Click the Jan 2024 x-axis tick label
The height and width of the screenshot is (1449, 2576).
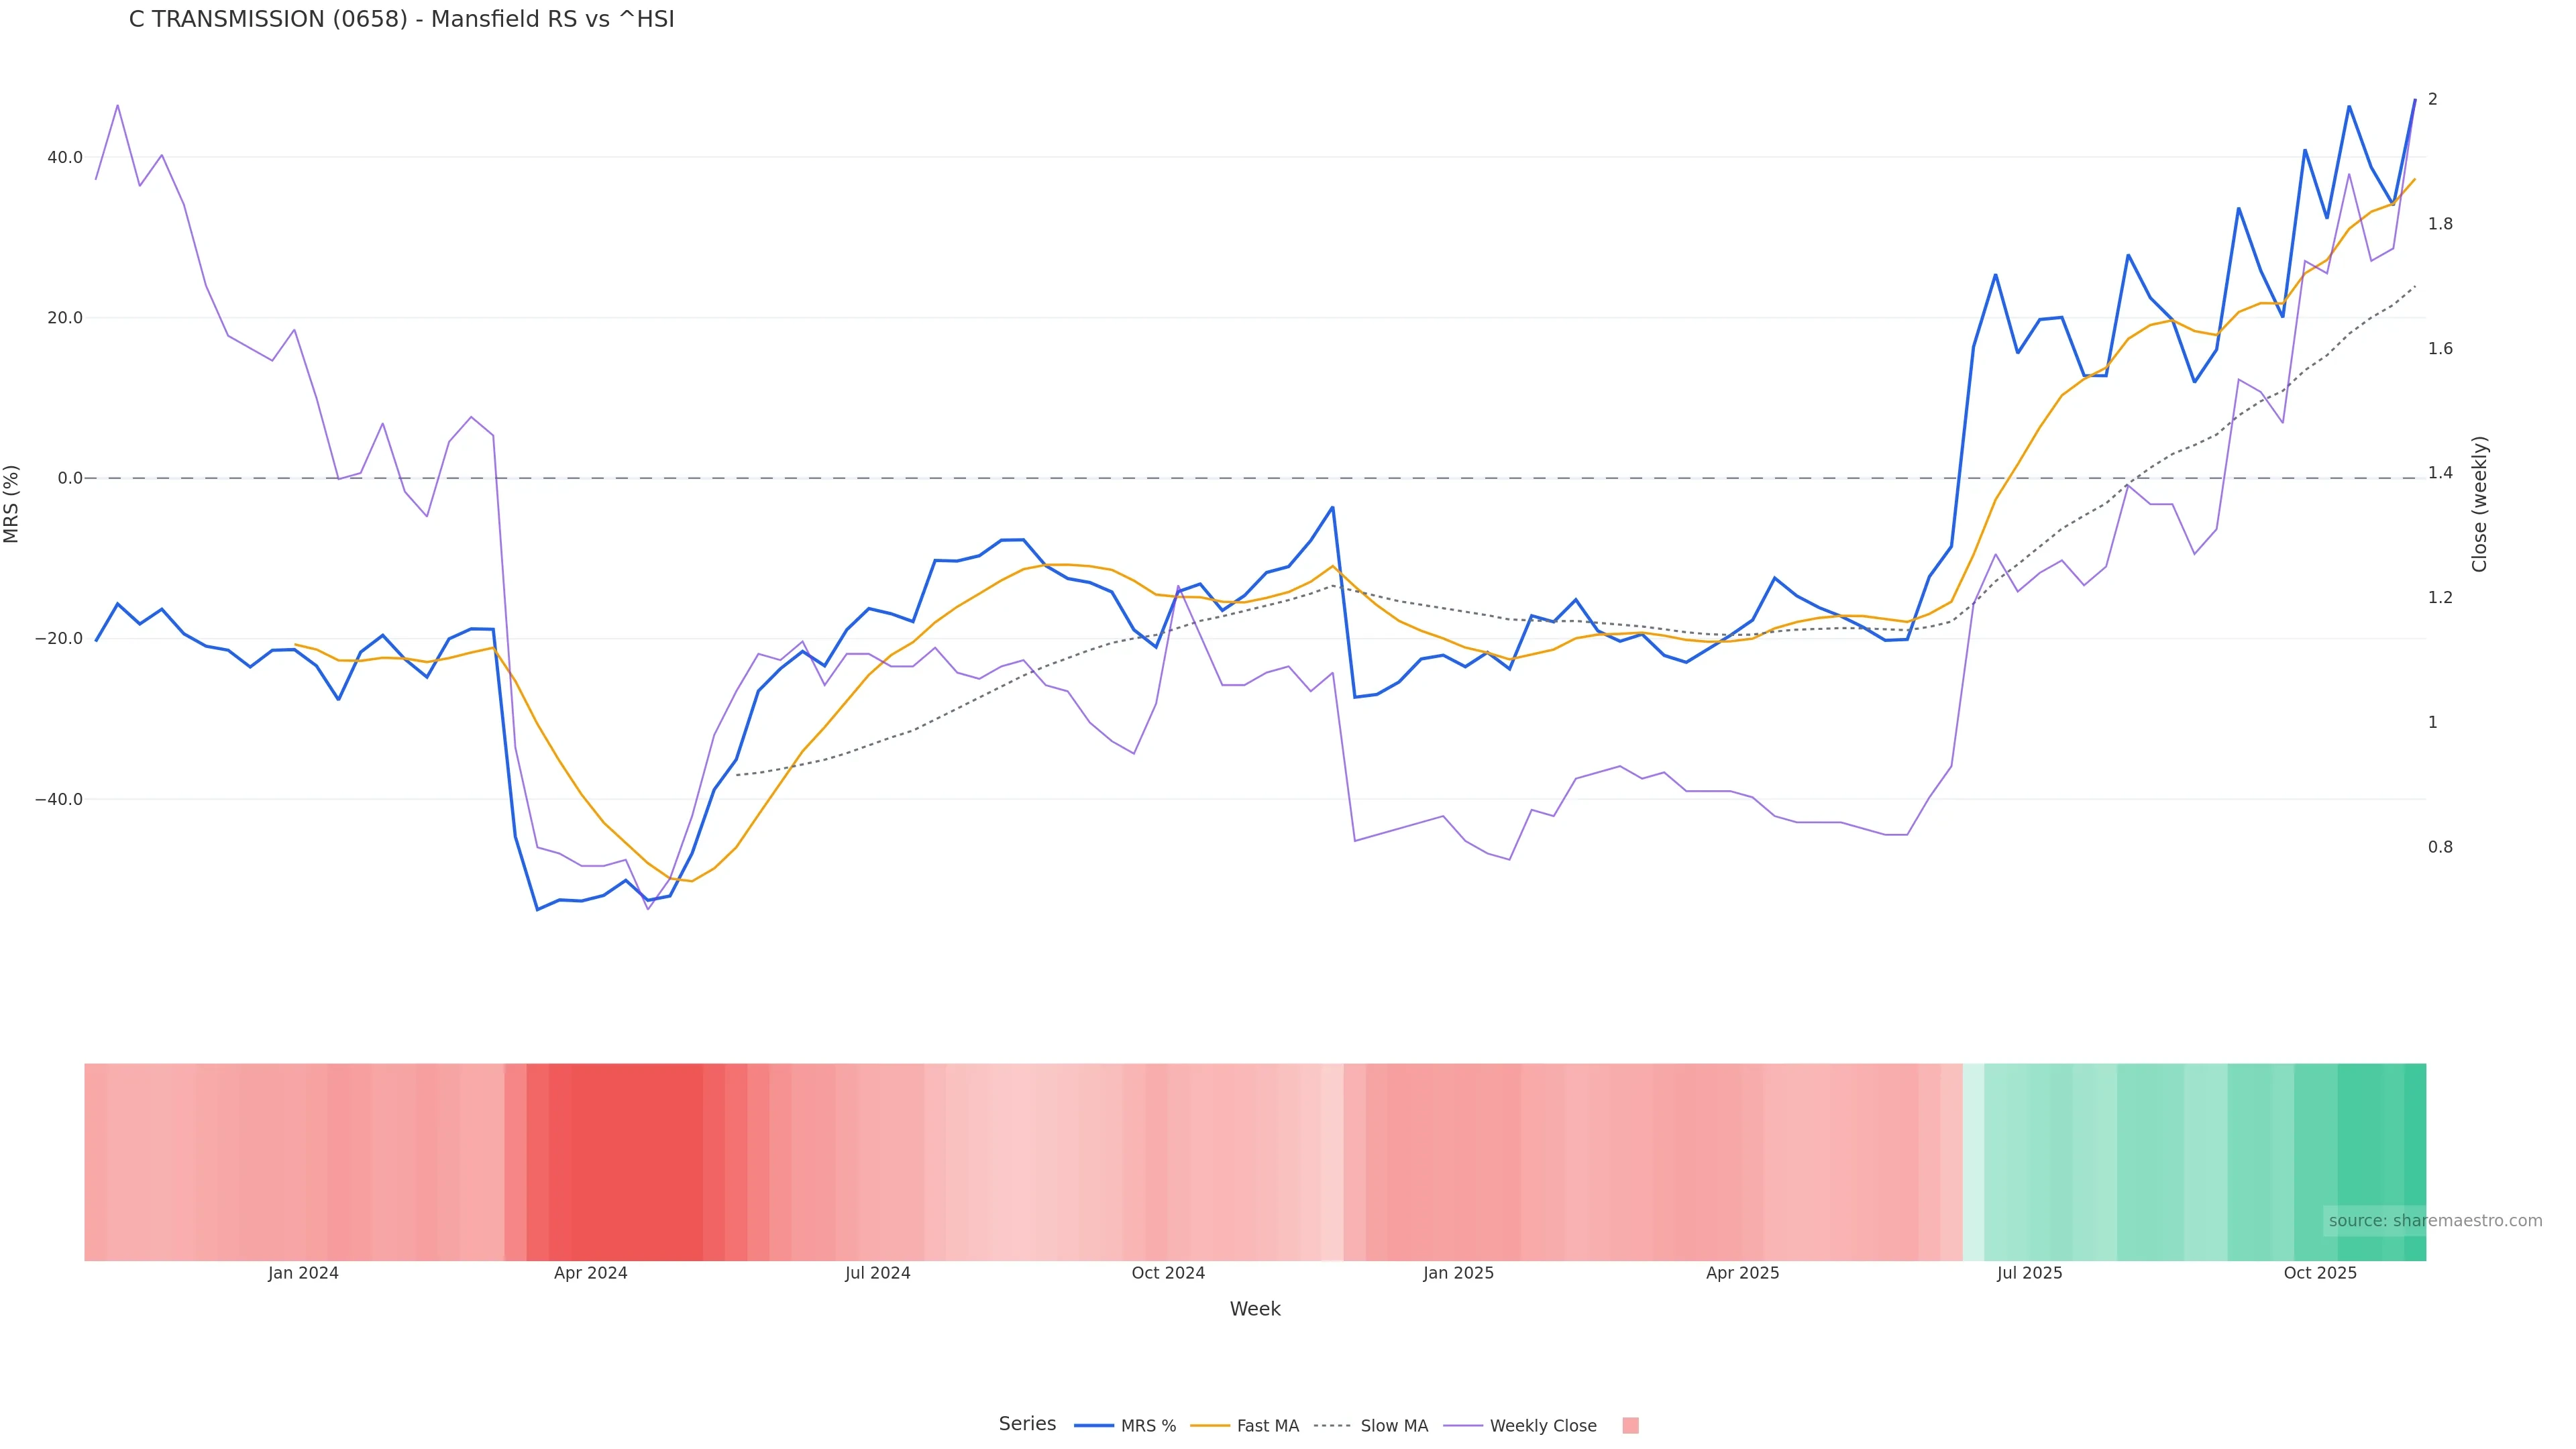[x=303, y=1273]
